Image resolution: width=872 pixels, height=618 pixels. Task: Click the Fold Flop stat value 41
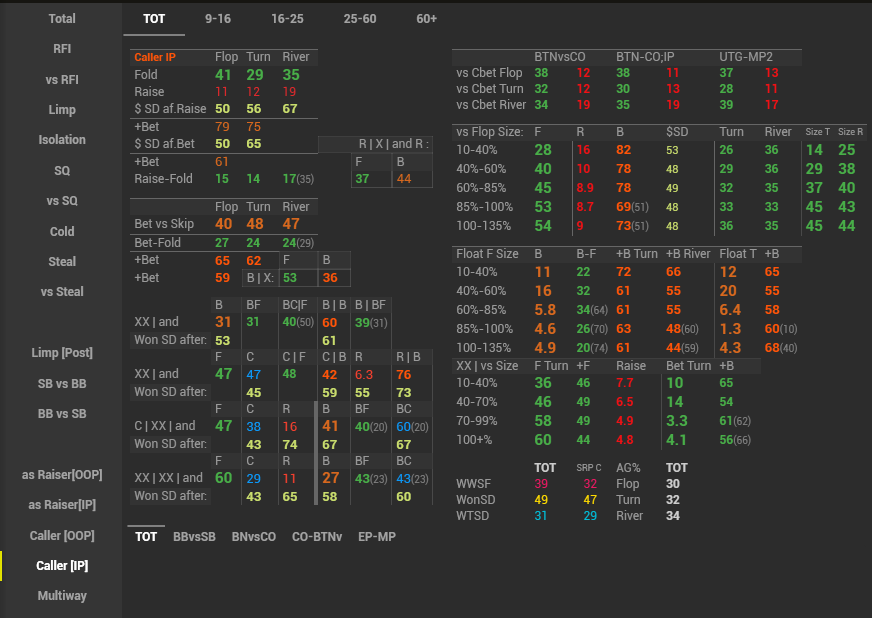pos(223,75)
